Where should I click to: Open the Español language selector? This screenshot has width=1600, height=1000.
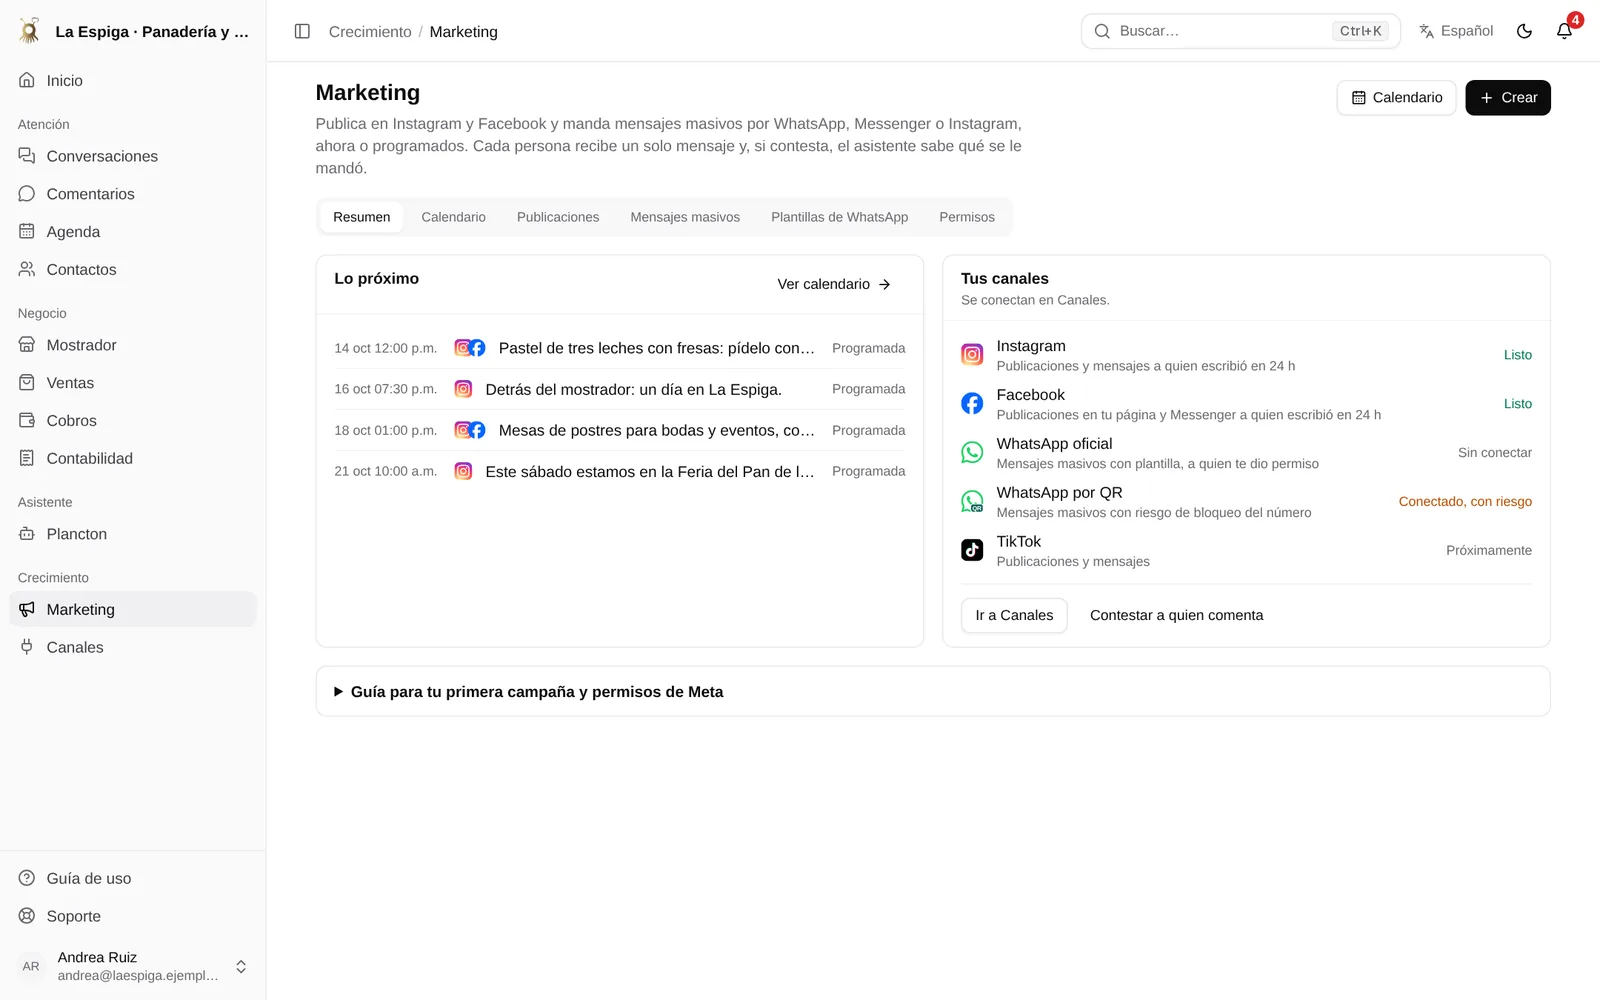tap(1456, 31)
